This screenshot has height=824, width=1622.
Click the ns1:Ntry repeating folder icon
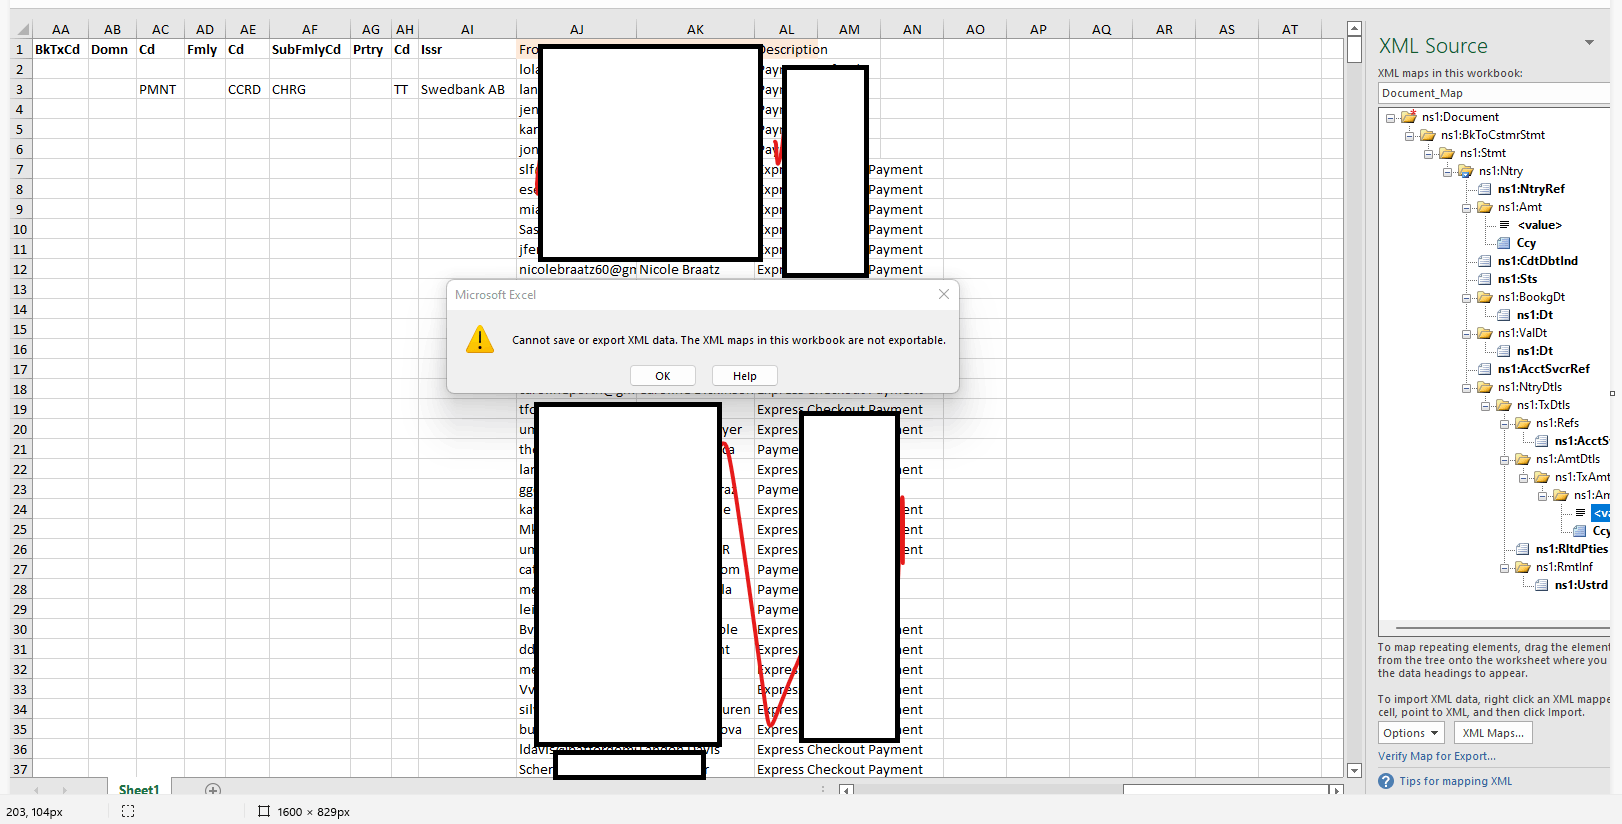[x=1465, y=171]
